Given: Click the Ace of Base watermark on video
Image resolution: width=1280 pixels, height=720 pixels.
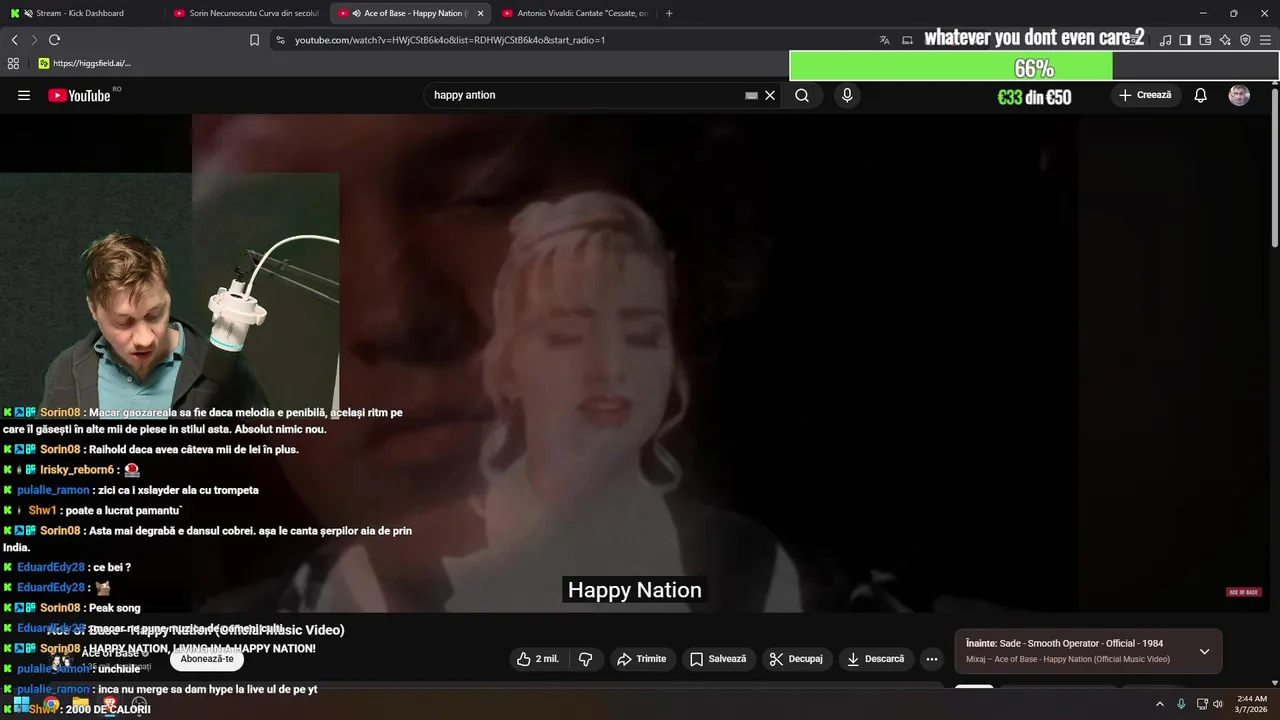Looking at the screenshot, I should coord(1243,592).
